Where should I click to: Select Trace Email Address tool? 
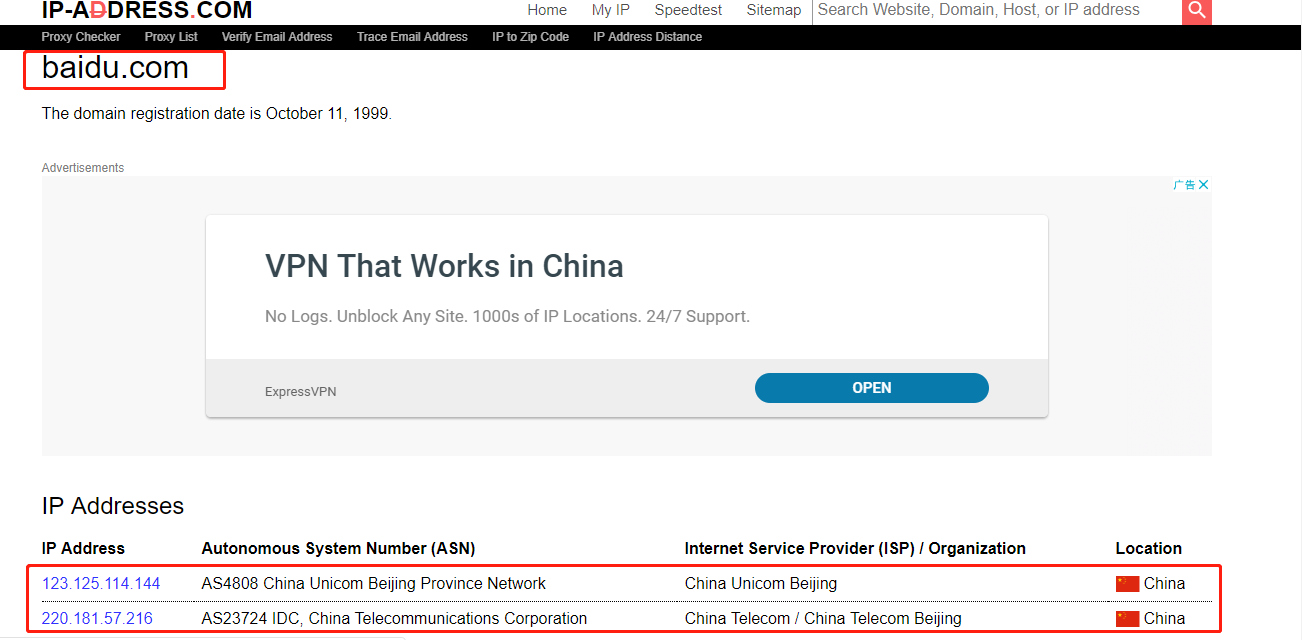[x=412, y=37]
